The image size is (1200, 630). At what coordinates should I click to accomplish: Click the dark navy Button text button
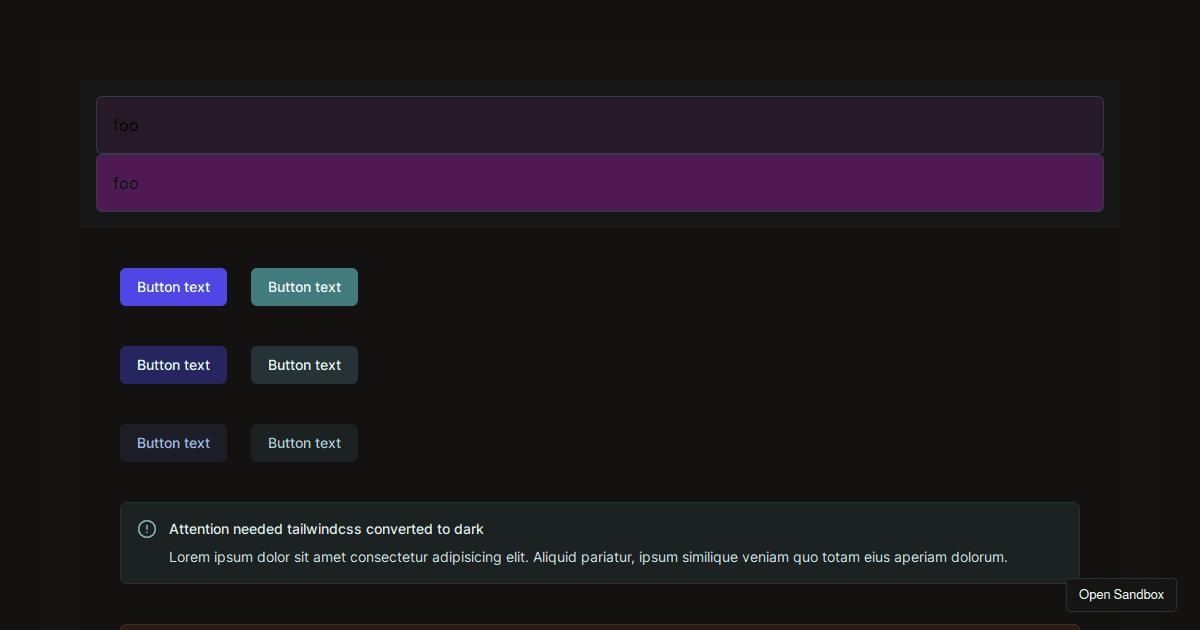173,365
